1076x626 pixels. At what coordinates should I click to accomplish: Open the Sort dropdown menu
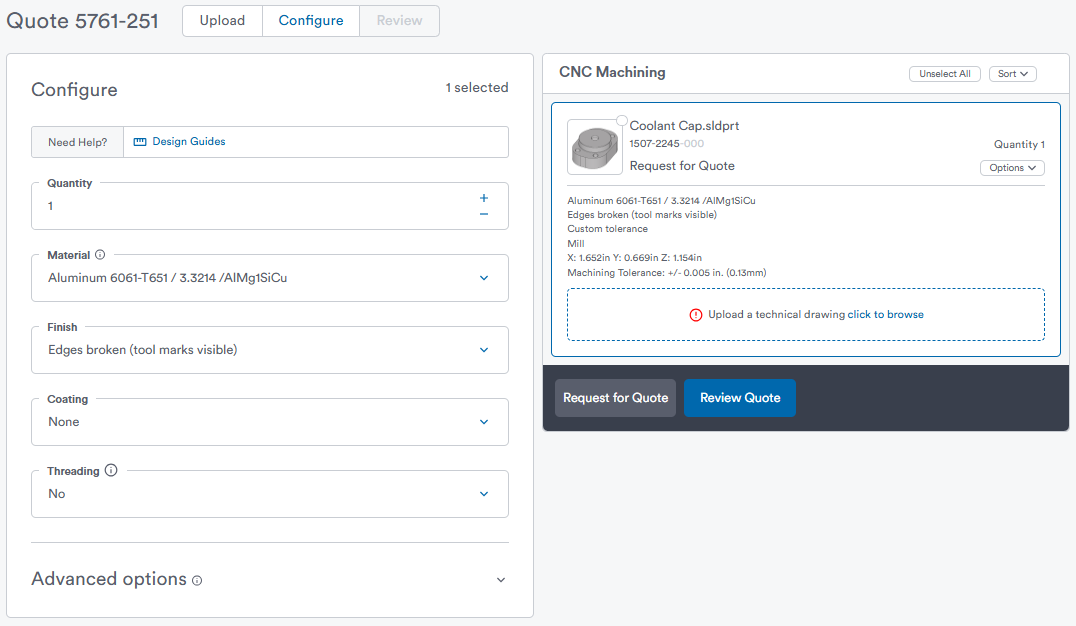(1012, 74)
